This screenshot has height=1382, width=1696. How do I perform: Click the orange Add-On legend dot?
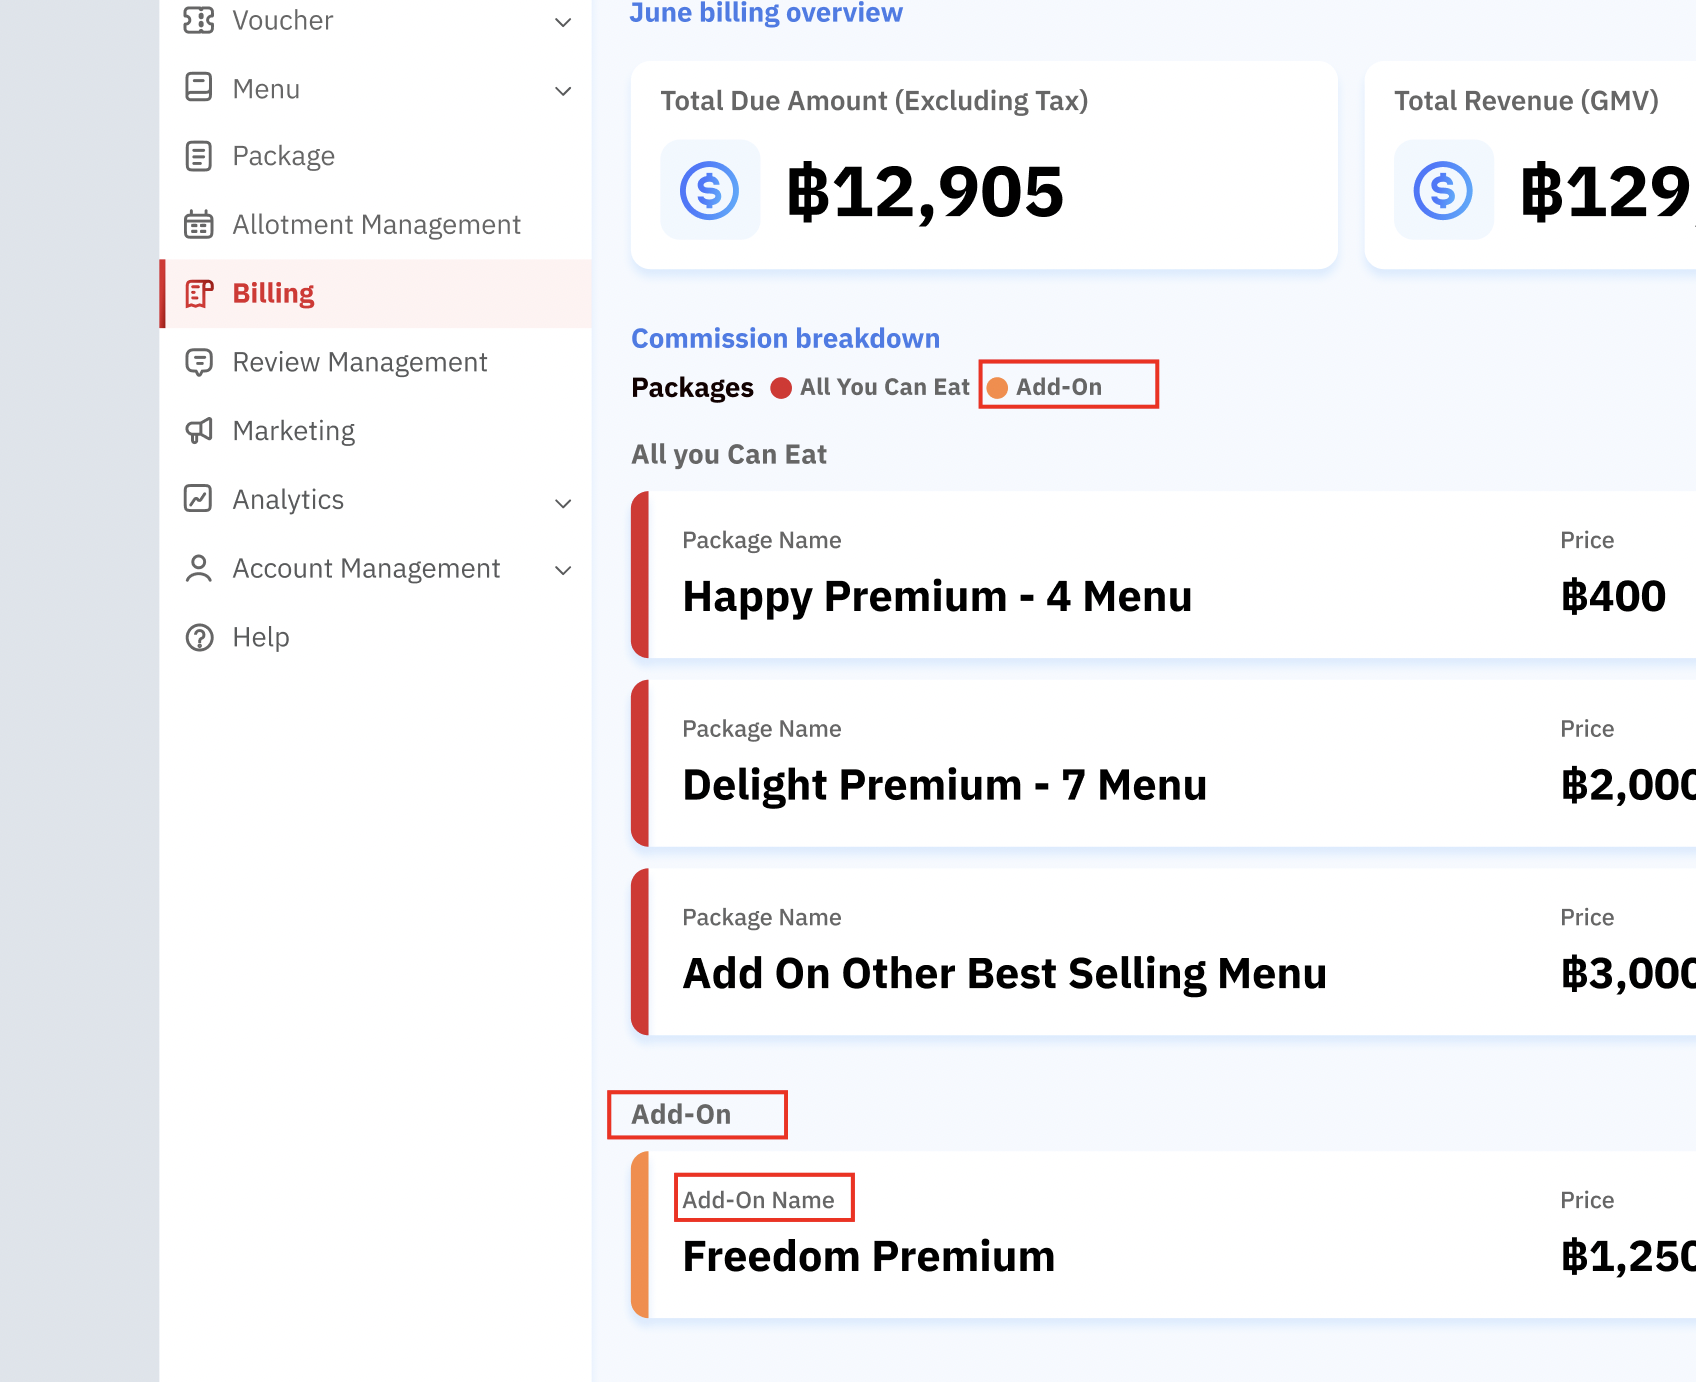[x=997, y=388]
